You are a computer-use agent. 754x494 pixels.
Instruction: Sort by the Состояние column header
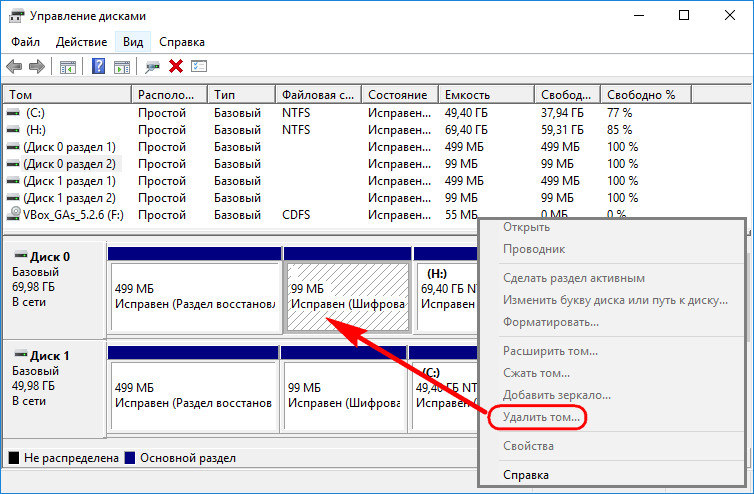pos(400,95)
